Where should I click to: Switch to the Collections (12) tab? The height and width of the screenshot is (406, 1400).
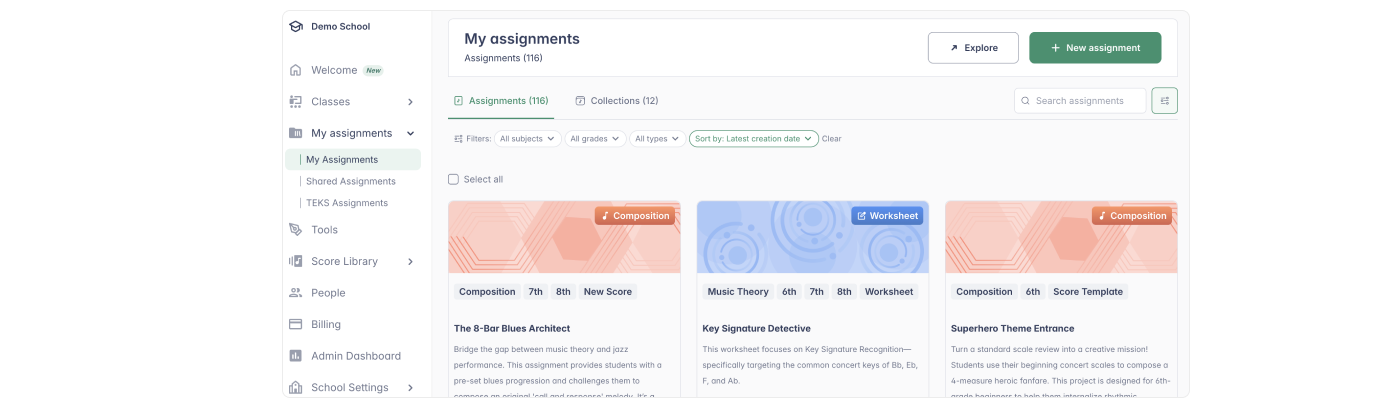click(617, 101)
